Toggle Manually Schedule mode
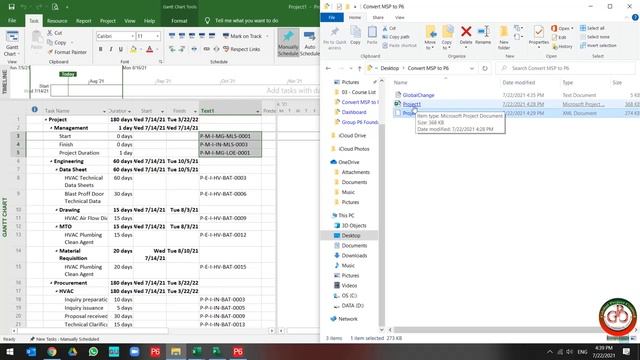This screenshot has height=360, width=640. click(288, 42)
